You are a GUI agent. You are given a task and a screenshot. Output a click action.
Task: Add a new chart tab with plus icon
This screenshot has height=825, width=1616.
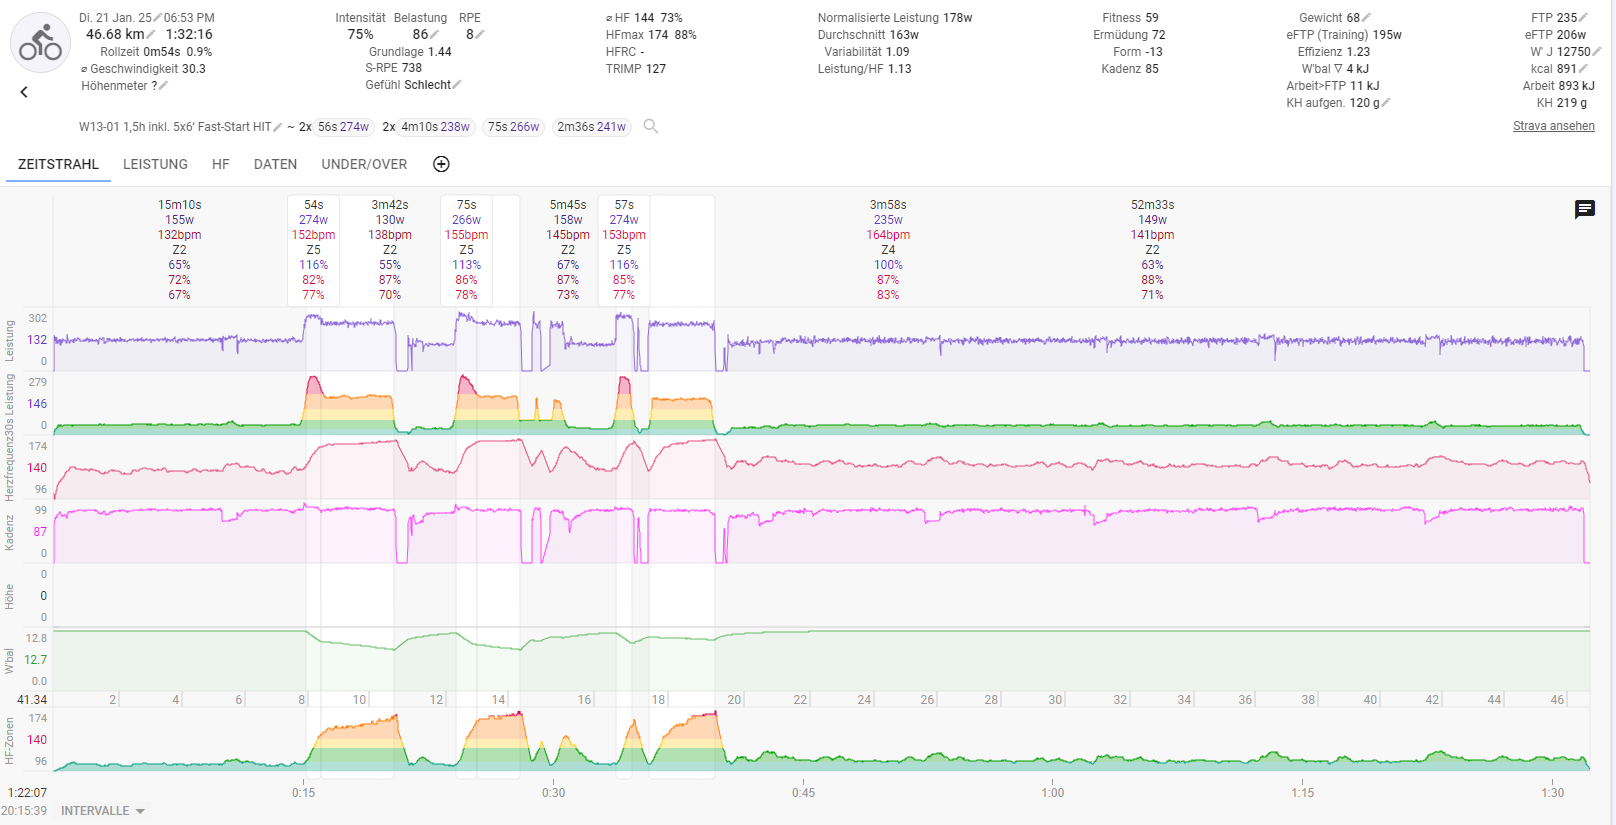point(441,164)
